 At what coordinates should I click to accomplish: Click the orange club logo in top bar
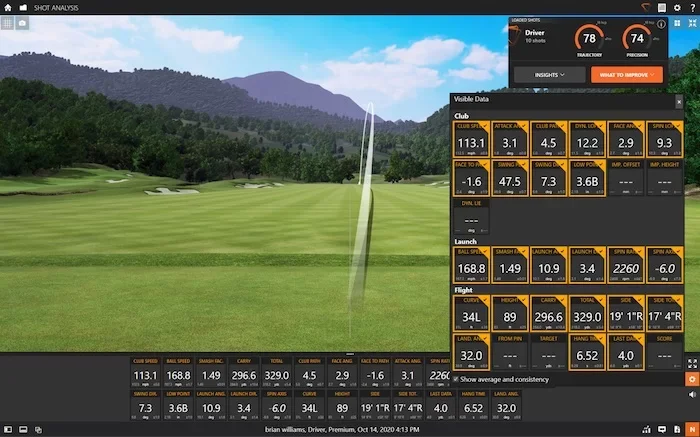(x=646, y=7)
